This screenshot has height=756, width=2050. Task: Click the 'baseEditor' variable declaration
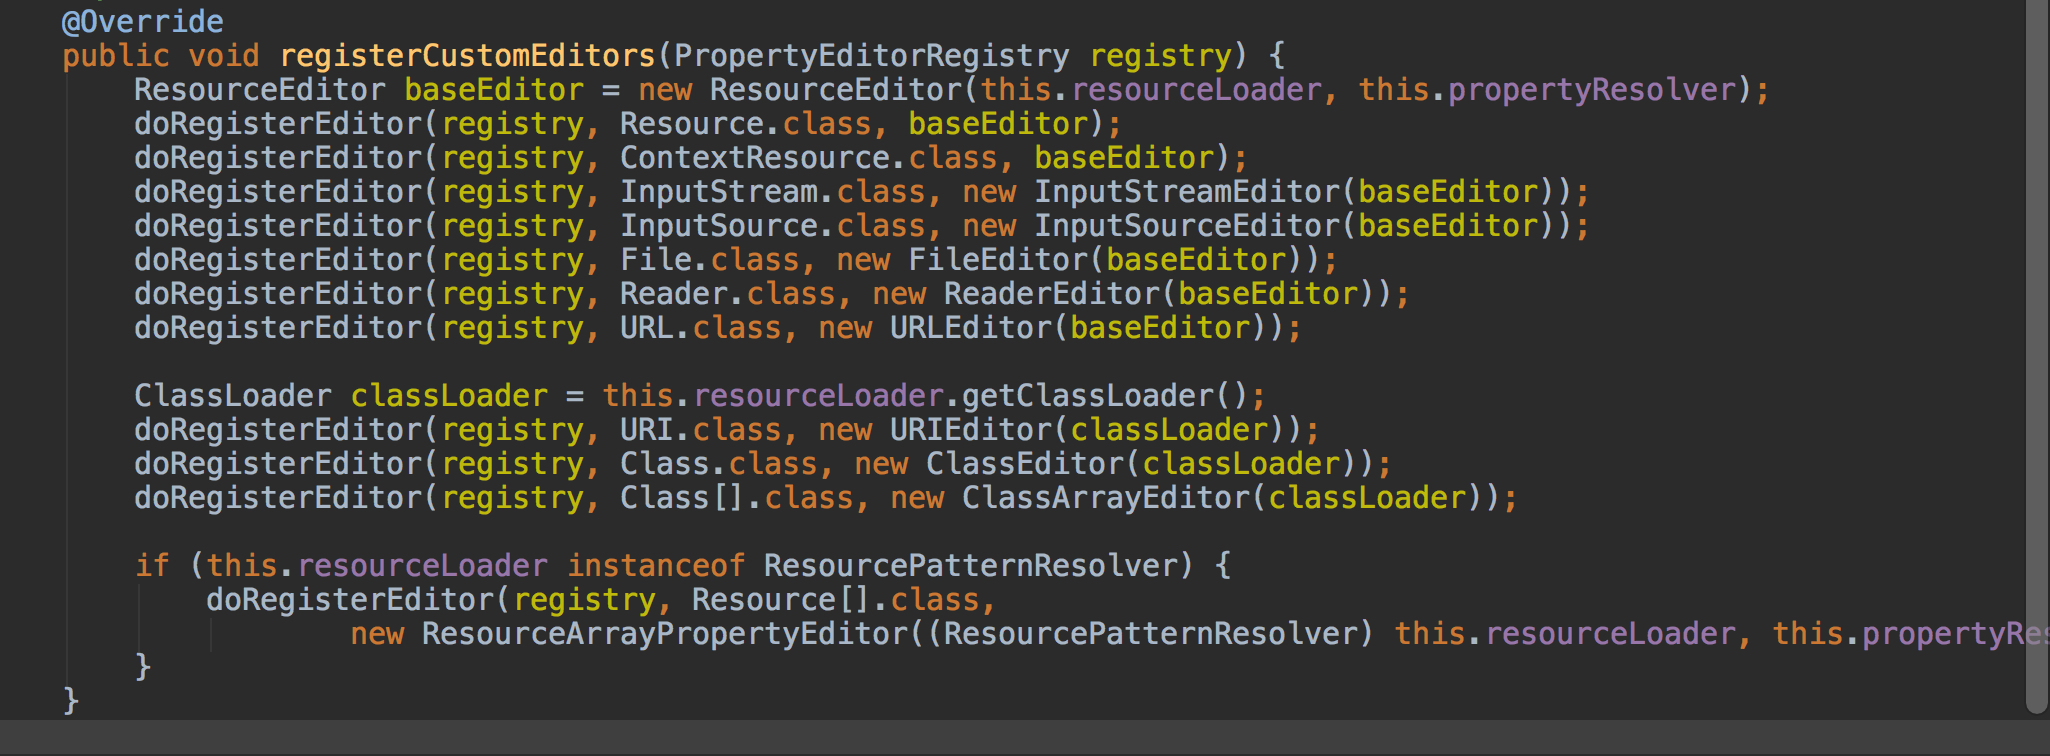[x=494, y=89]
